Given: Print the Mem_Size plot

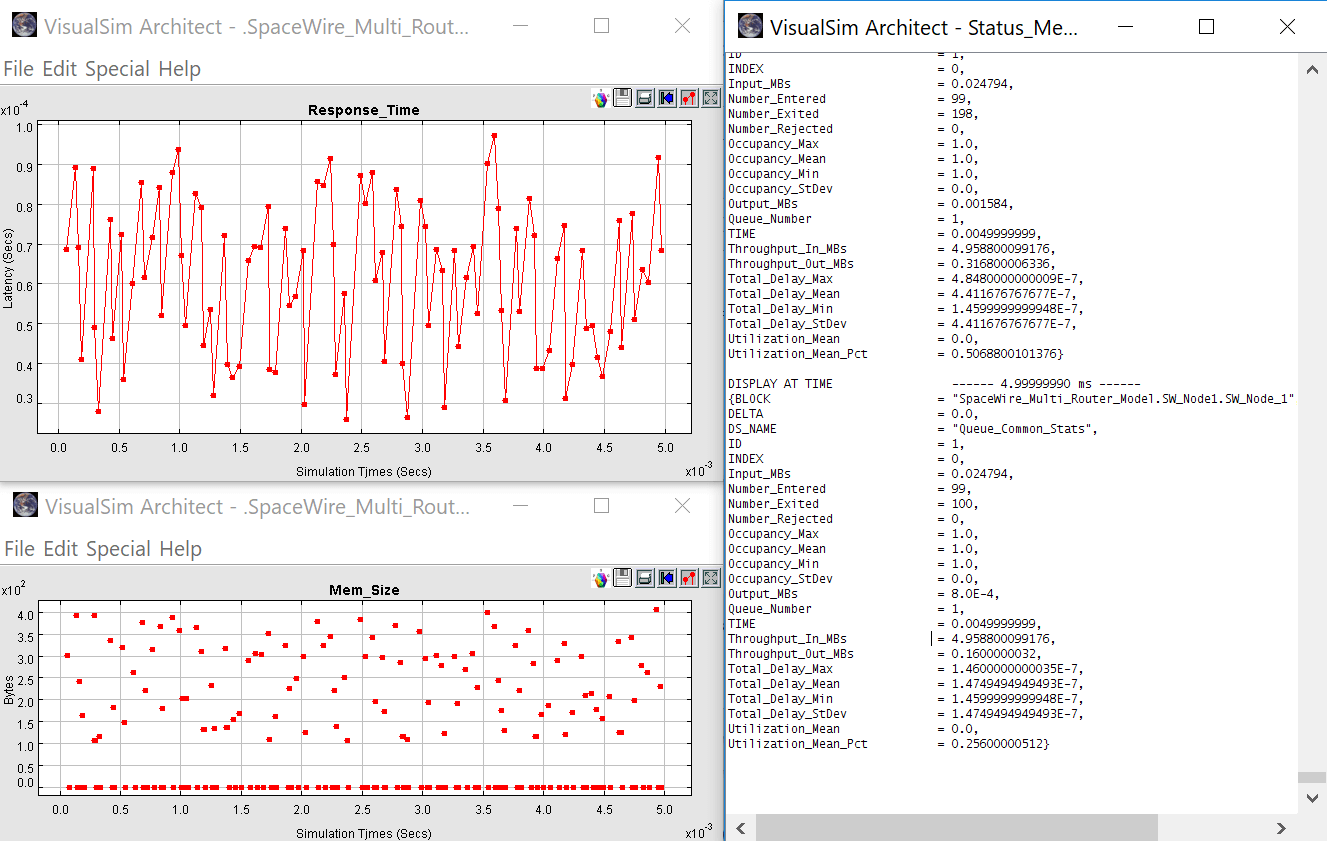Looking at the screenshot, I should coord(644,578).
